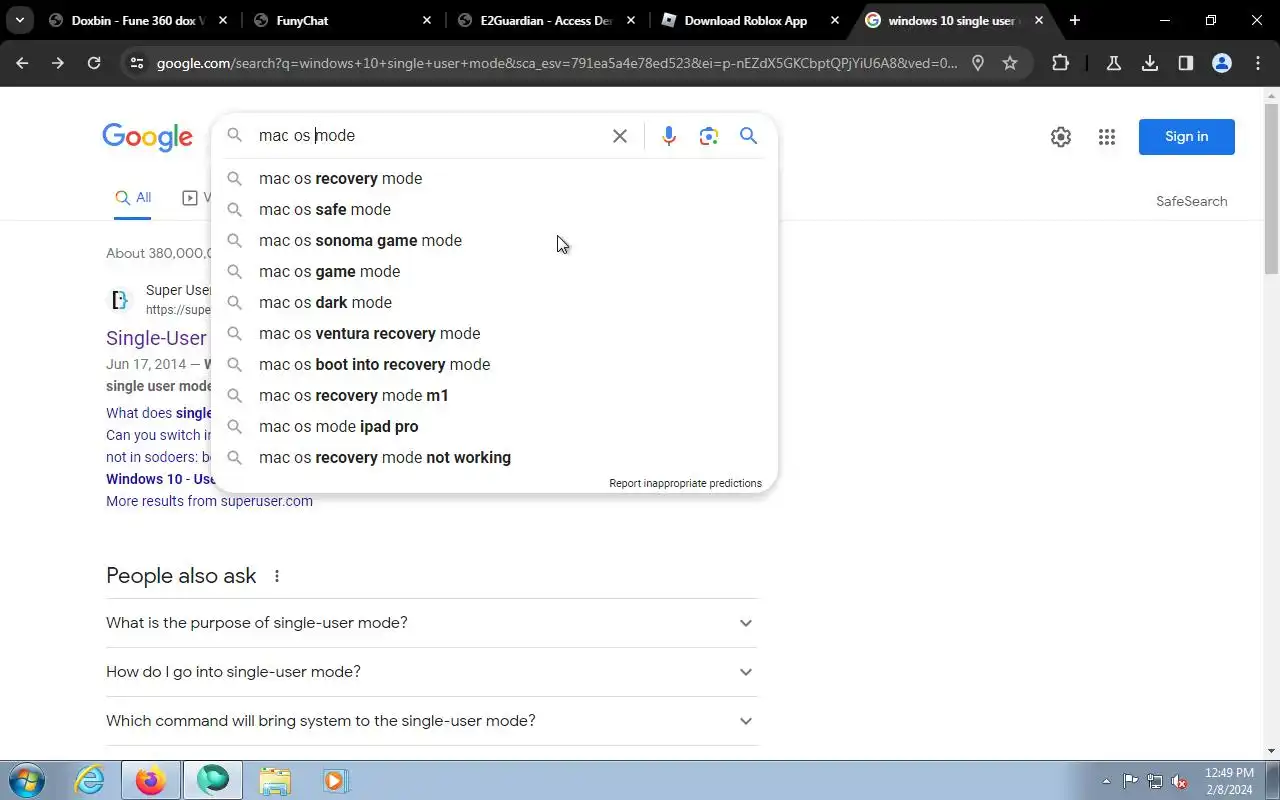The image size is (1280, 800).
Task: Choose suggestion 'mac os mode ipad pro'
Action: (x=494, y=426)
